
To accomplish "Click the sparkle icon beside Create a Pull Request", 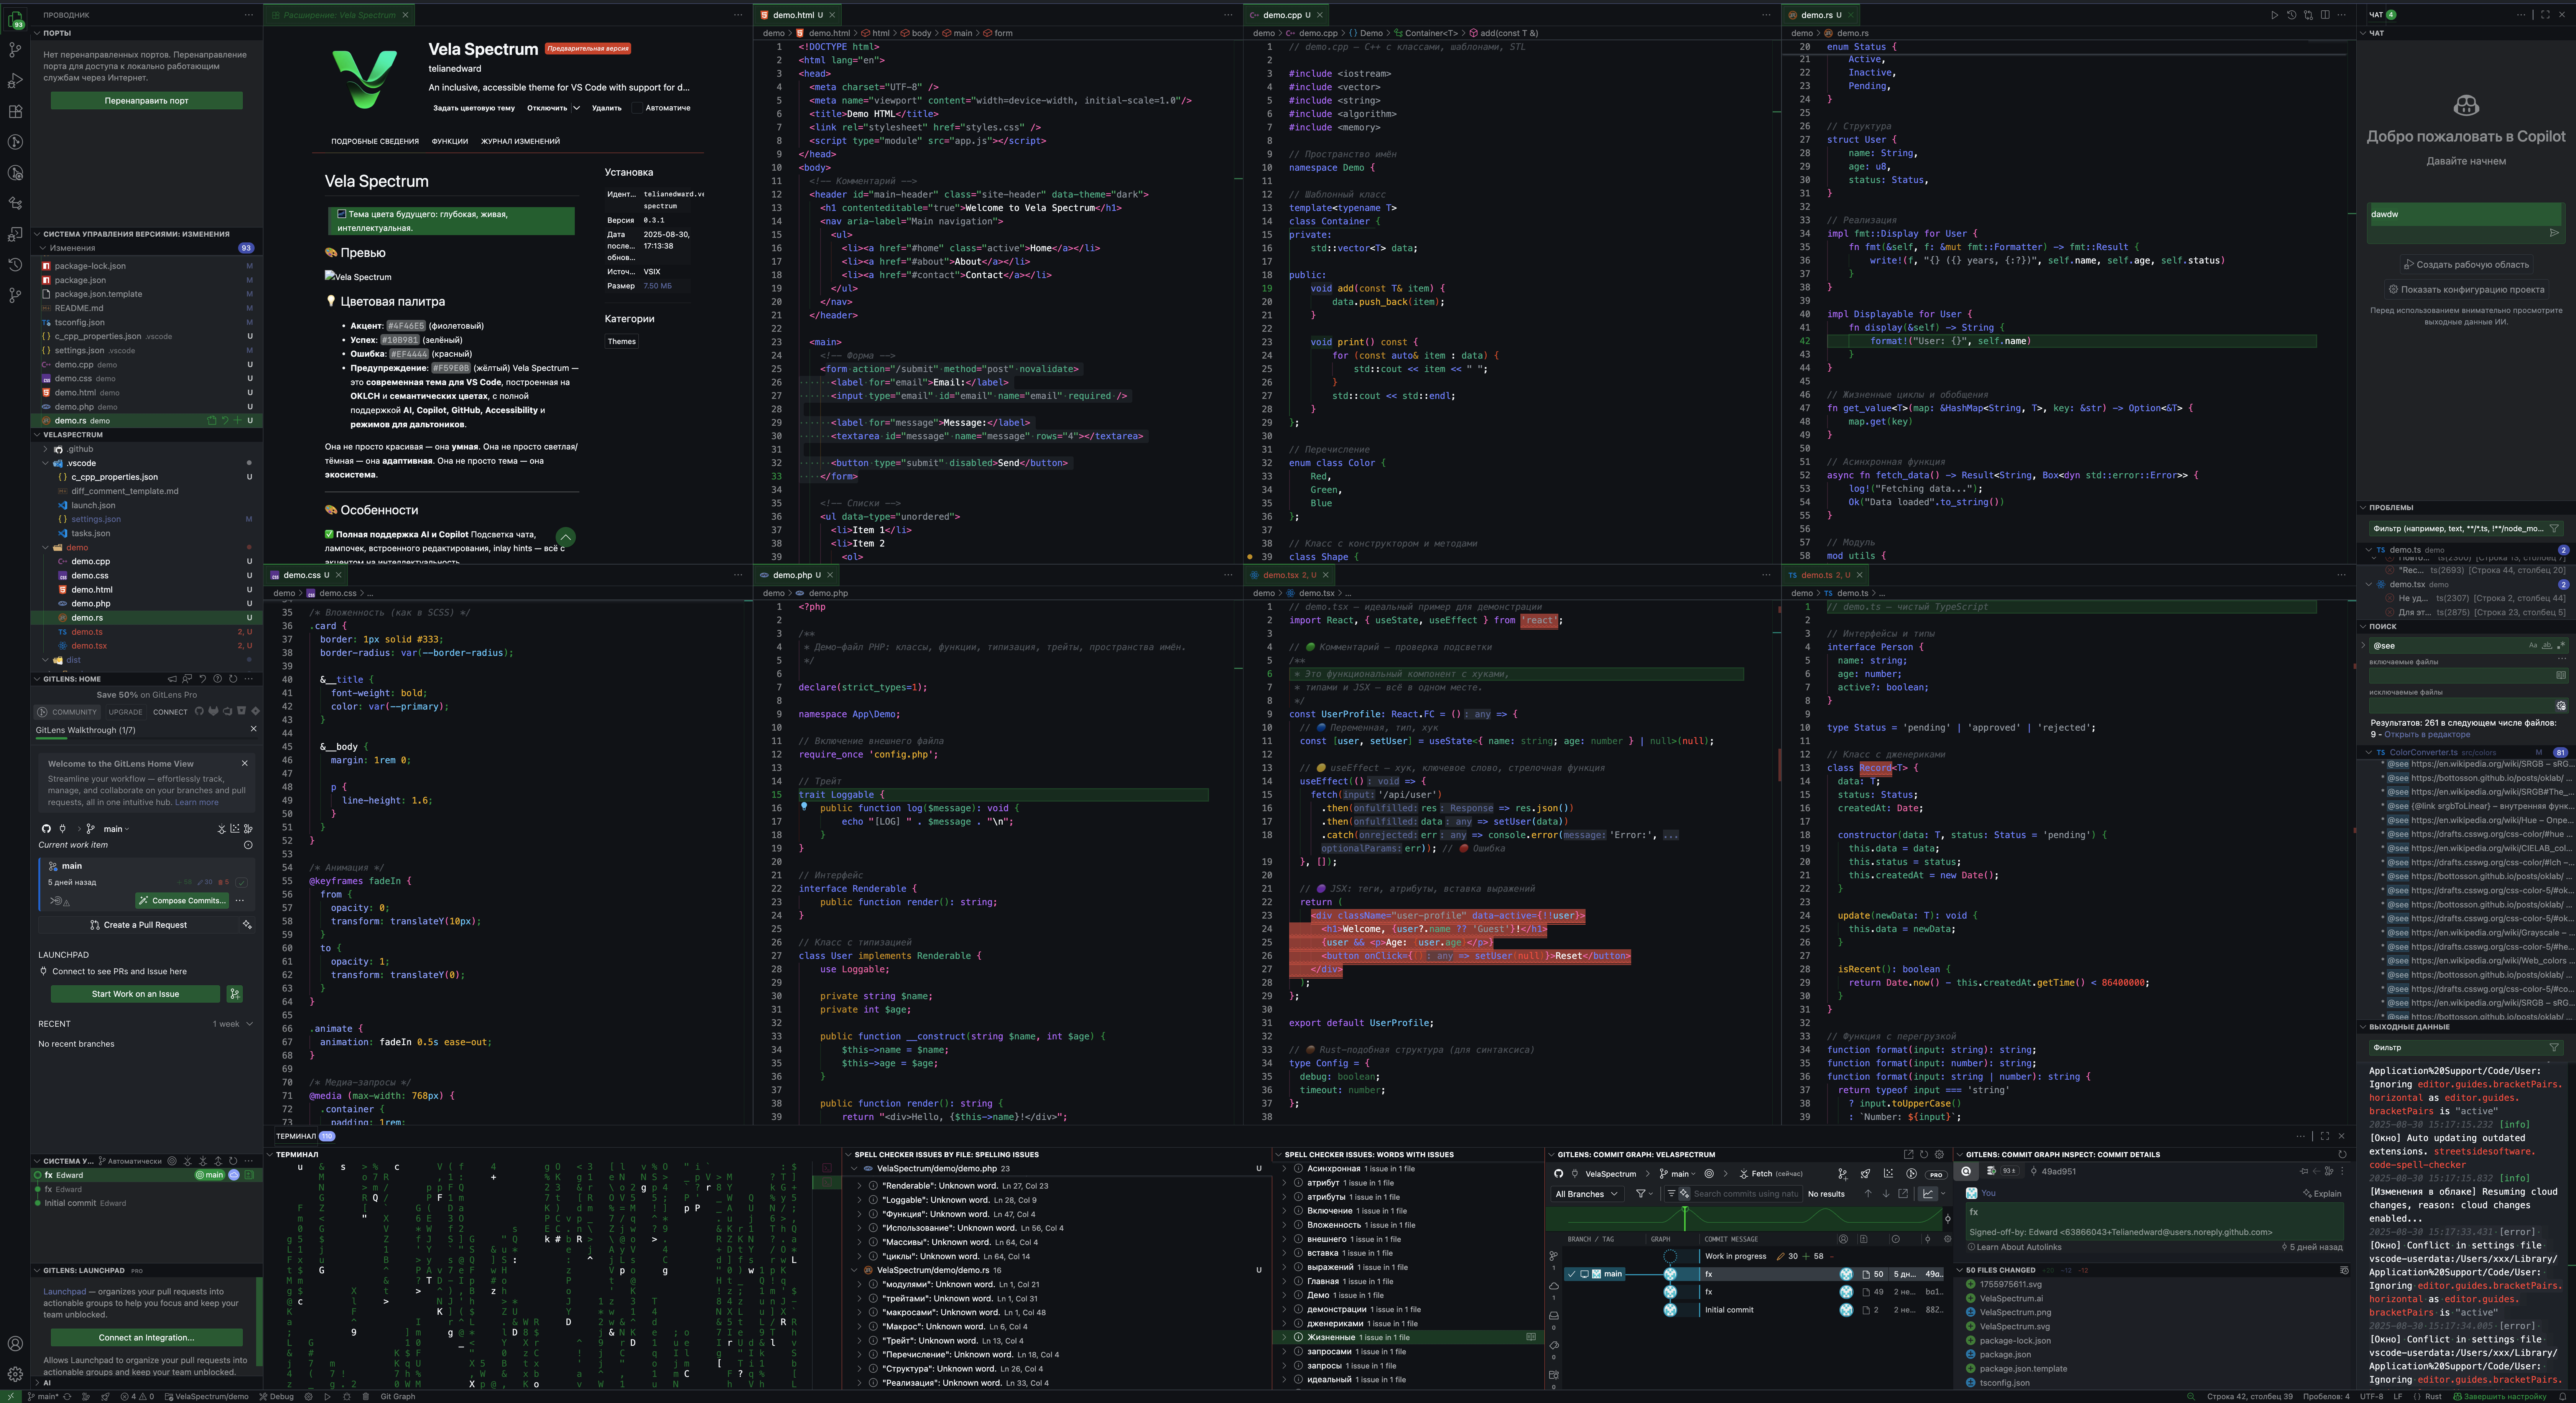I will [247, 925].
